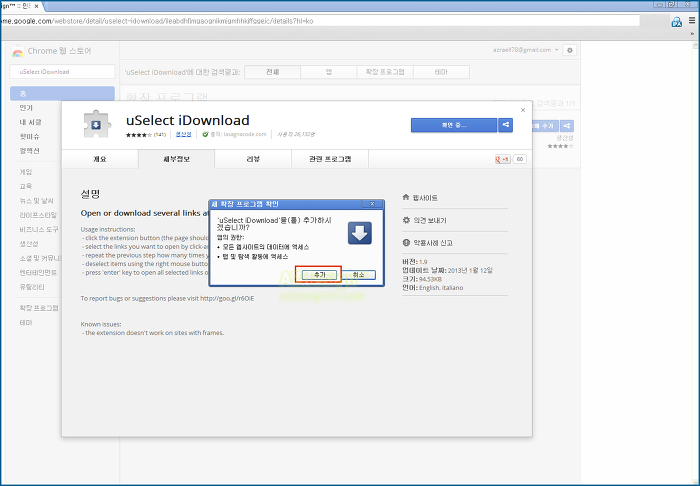Open 테마 in the sidebar
Screen dimensions: 700x486
coord(25,322)
